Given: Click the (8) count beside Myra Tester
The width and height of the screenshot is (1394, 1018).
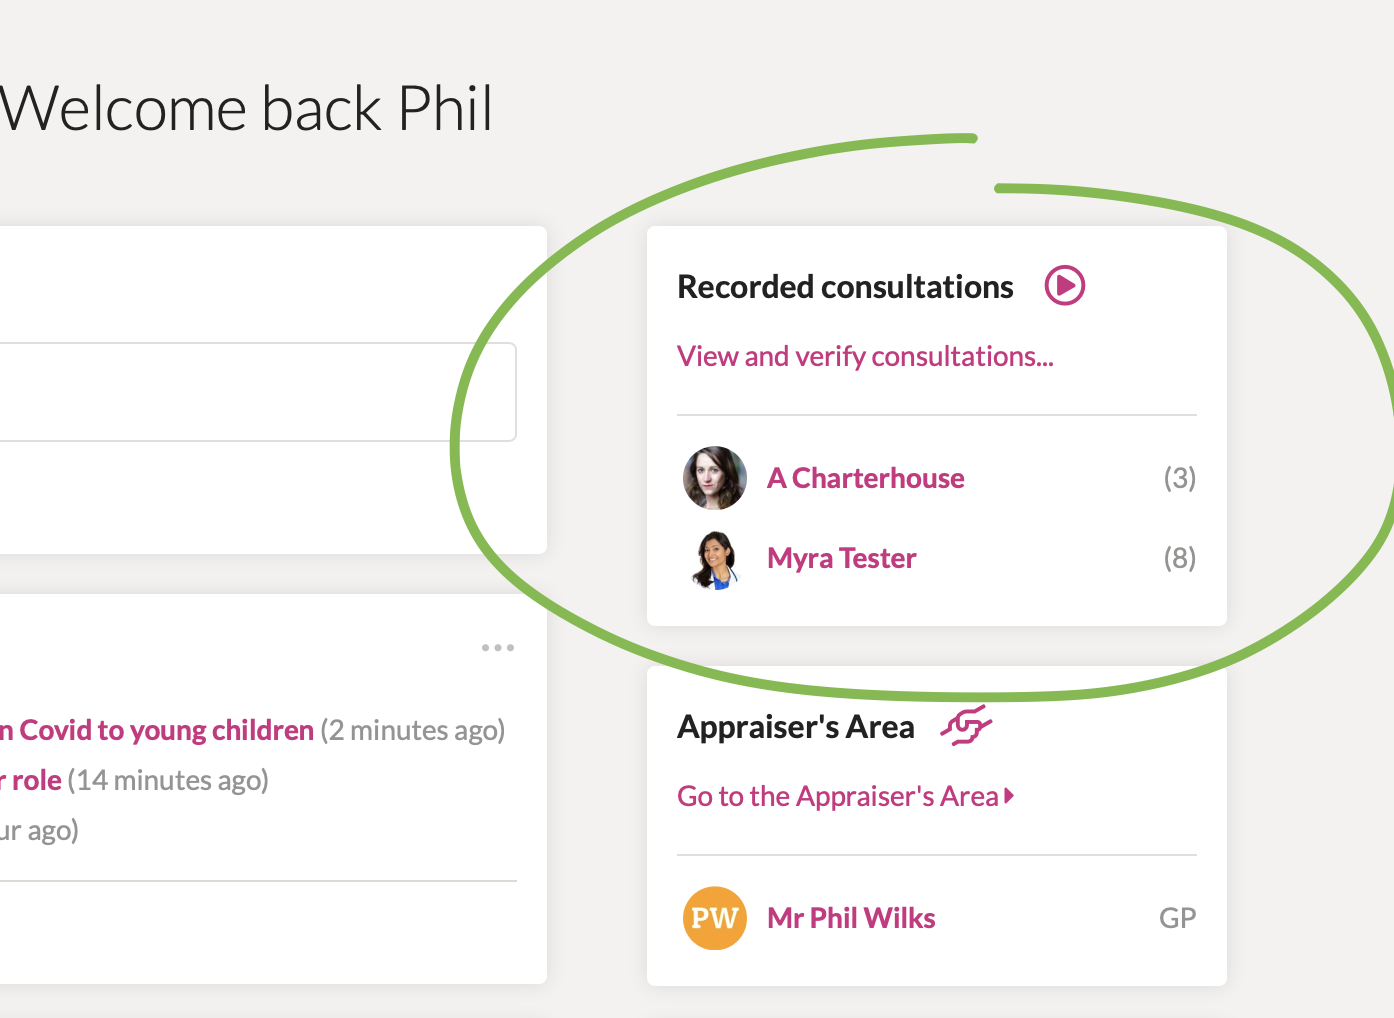Looking at the screenshot, I should tap(1180, 558).
